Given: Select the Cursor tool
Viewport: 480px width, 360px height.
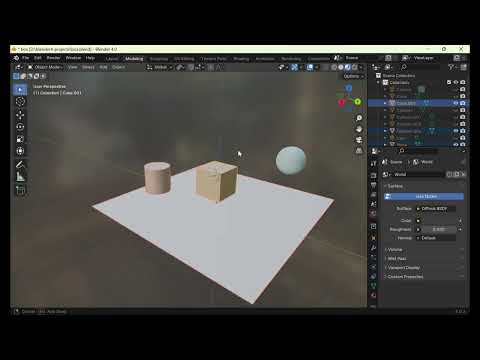Looking at the screenshot, I should tap(20, 102).
